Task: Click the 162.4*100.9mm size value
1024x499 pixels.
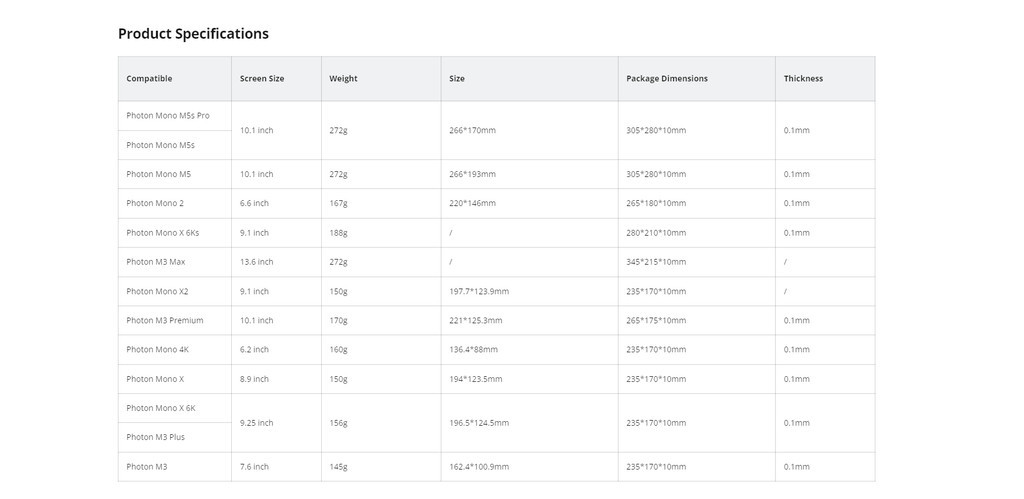Action: pos(479,466)
